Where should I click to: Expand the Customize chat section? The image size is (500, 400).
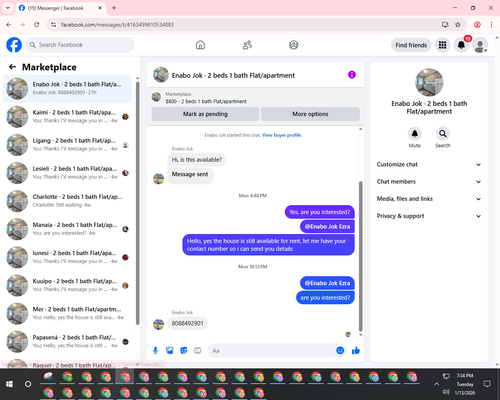[x=429, y=164]
